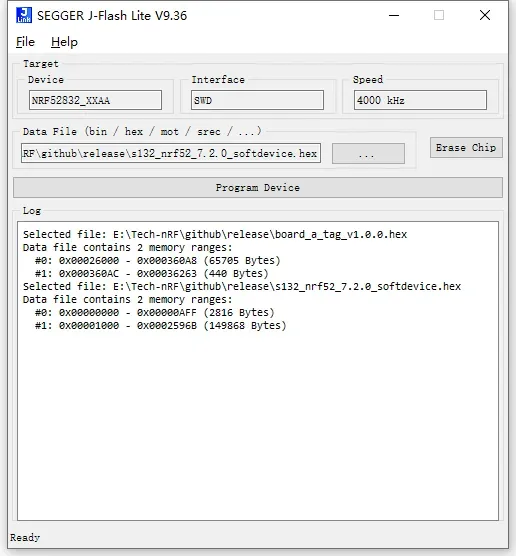Click the Erase Chip button
Image resolution: width=516 pixels, height=556 pixels.
pos(466,148)
